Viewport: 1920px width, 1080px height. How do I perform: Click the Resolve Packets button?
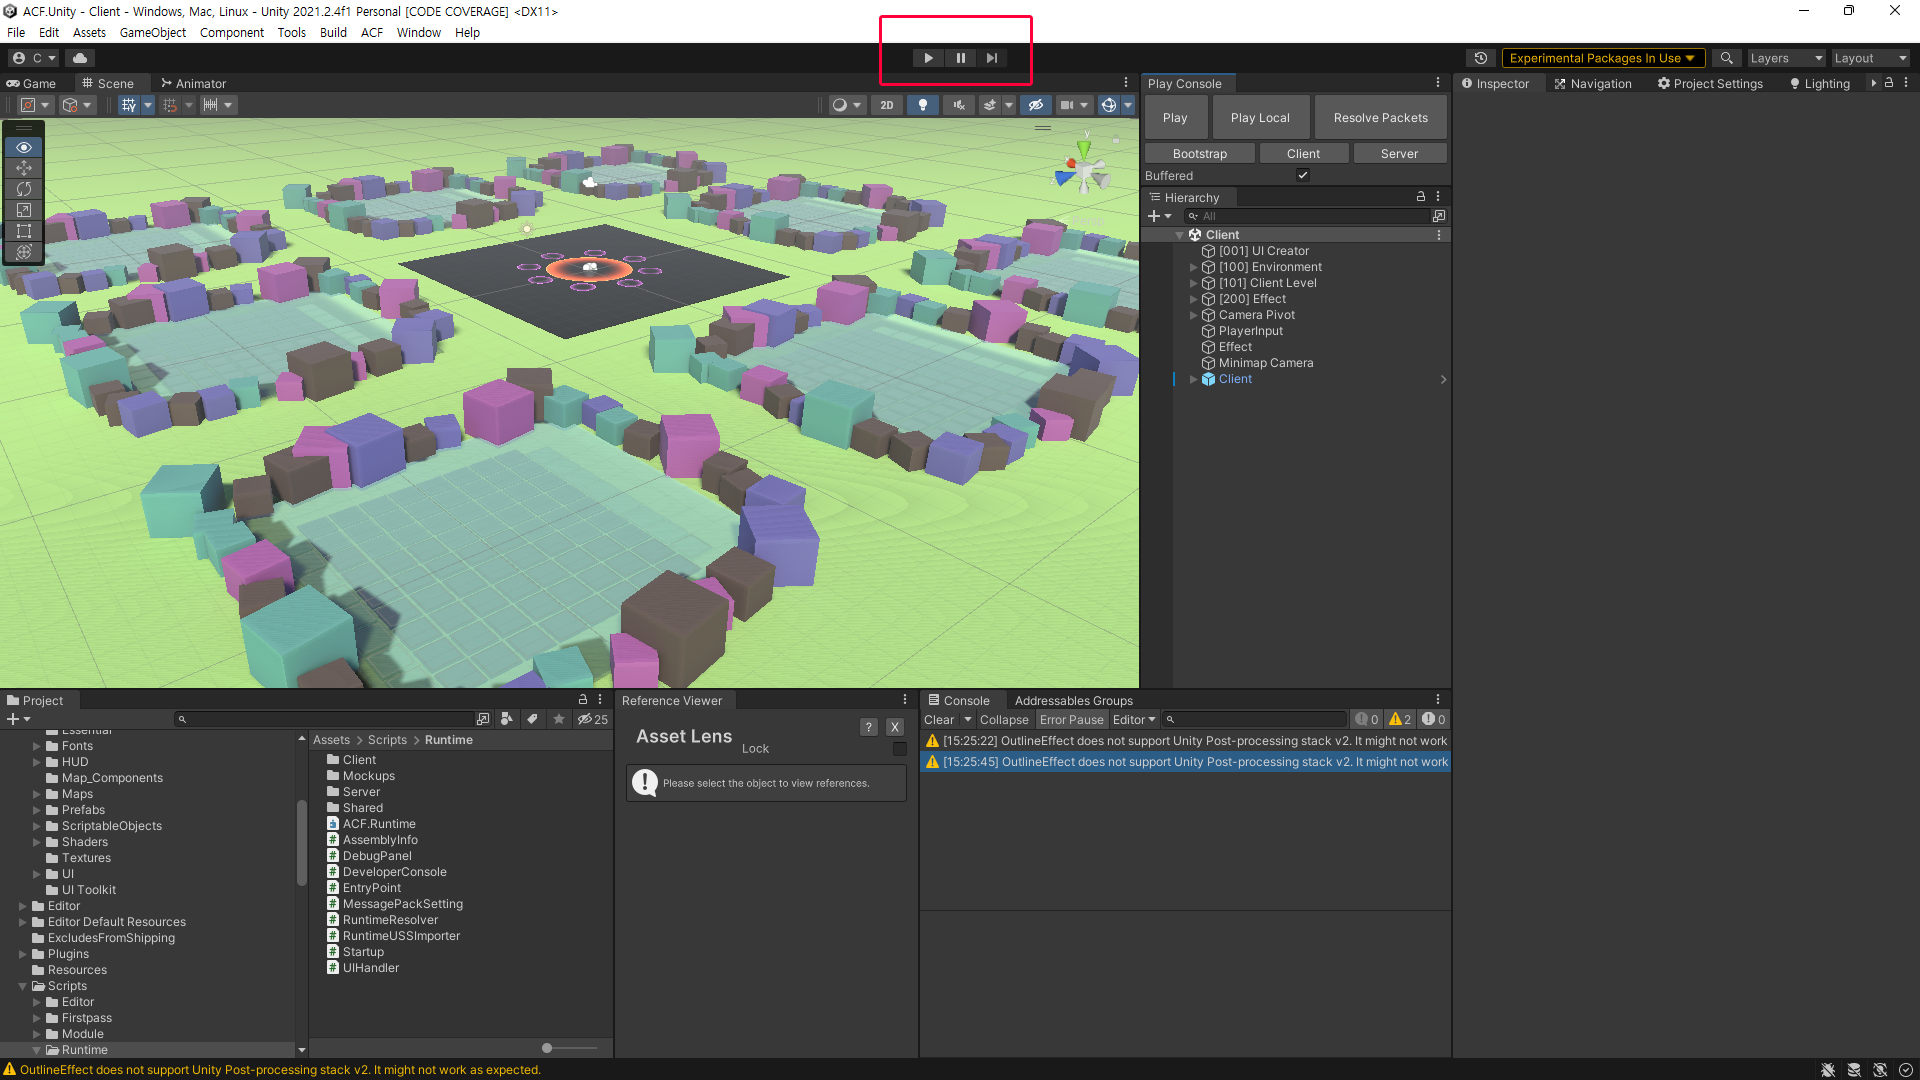(x=1380, y=117)
